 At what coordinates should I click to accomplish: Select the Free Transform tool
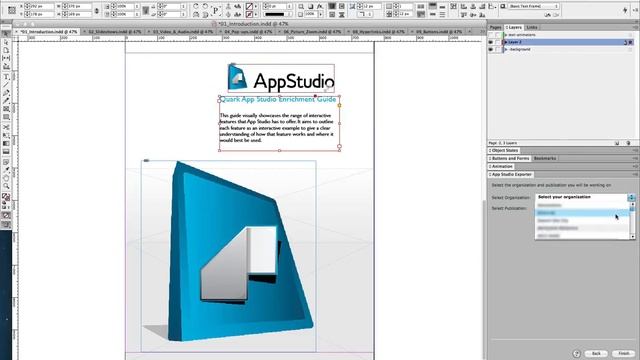pyautogui.click(x=6, y=135)
